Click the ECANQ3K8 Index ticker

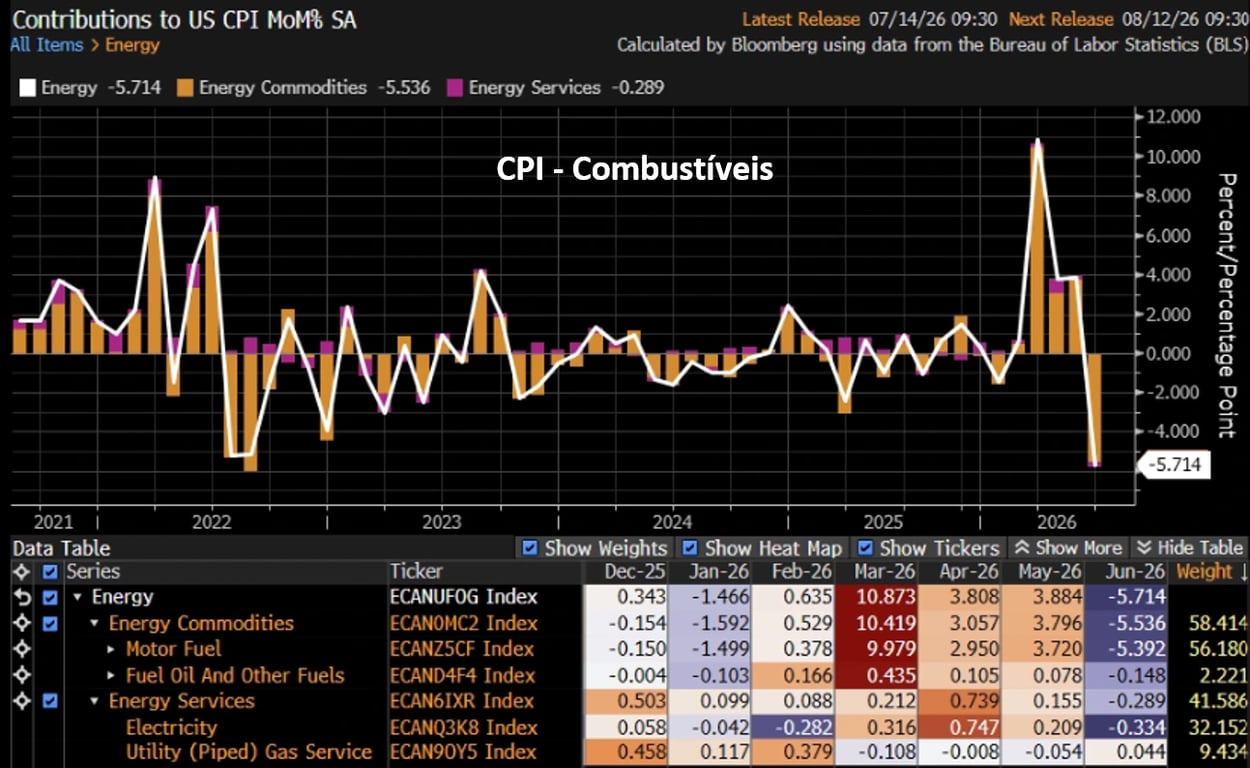(x=464, y=727)
